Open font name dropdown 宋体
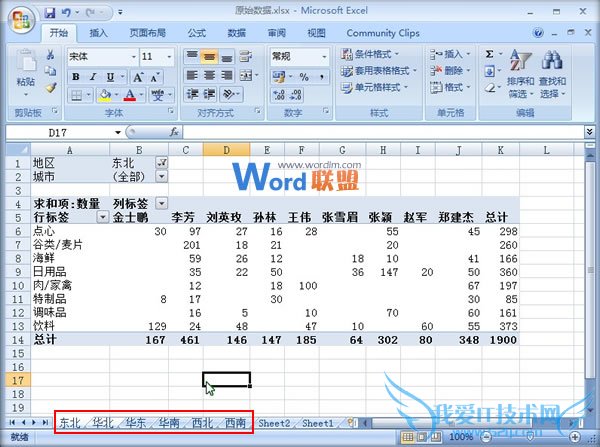The height and width of the screenshot is (447, 600). (134, 57)
